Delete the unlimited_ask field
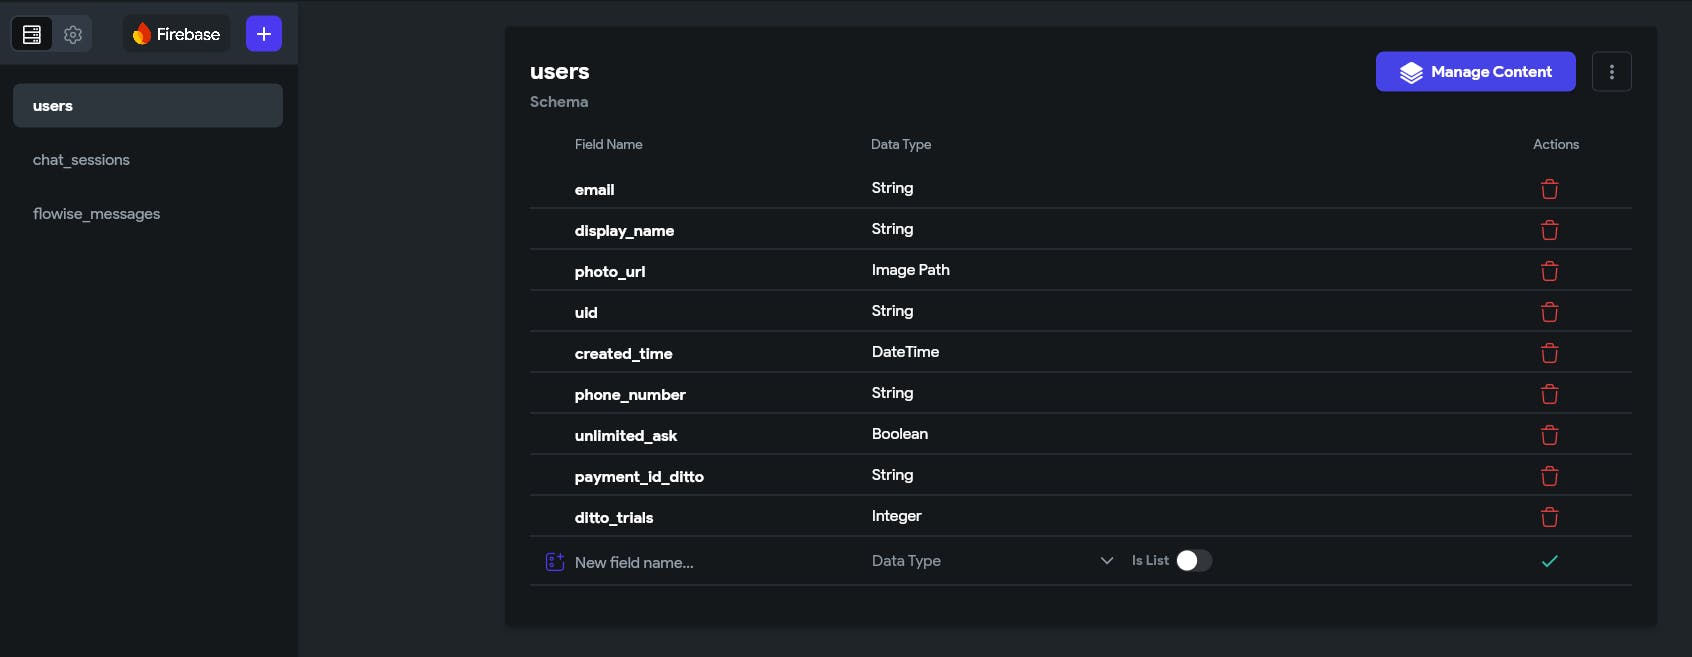The image size is (1692, 657). (x=1549, y=435)
